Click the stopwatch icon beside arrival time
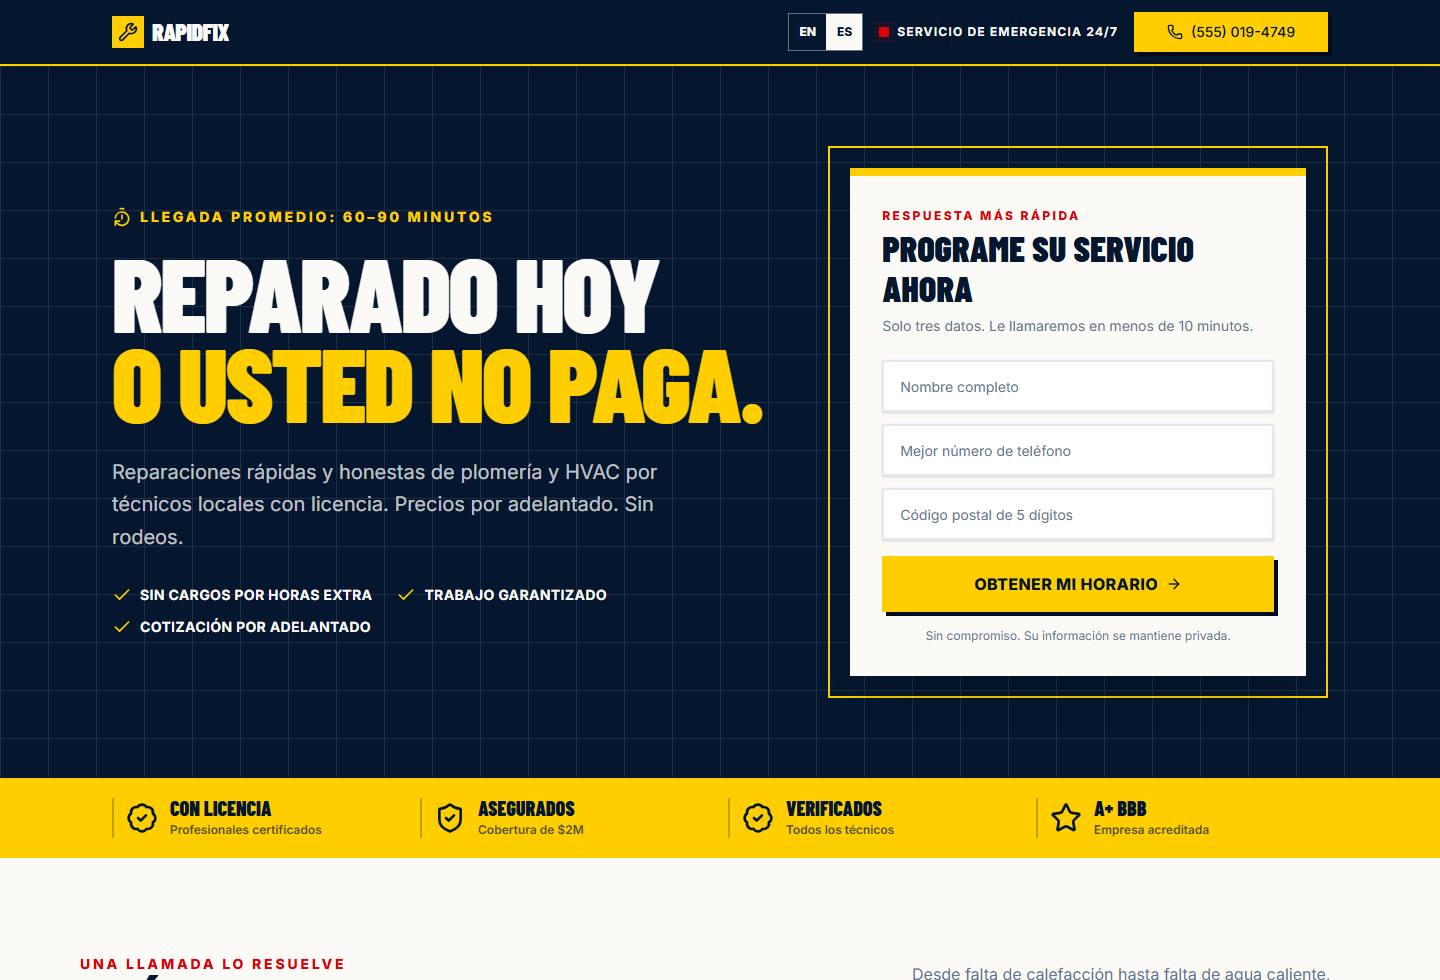This screenshot has height=980, width=1440. coord(122,217)
